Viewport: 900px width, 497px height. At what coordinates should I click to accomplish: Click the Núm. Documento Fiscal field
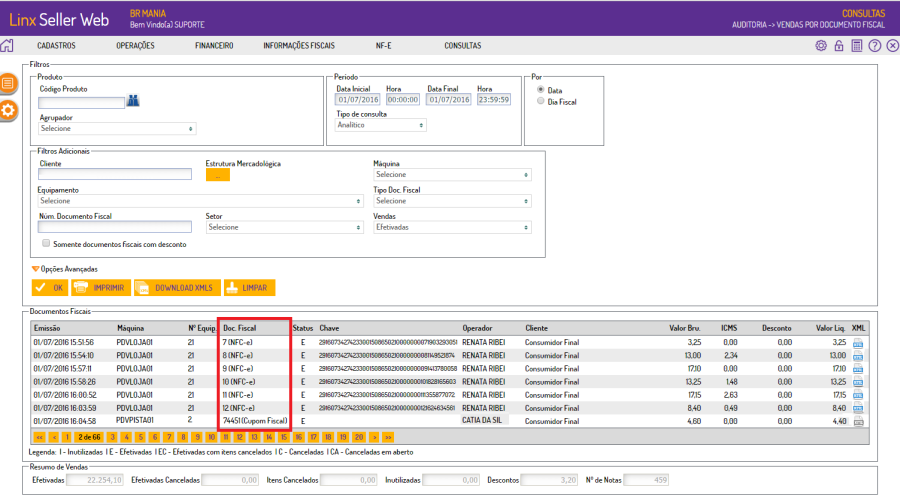(x=115, y=227)
